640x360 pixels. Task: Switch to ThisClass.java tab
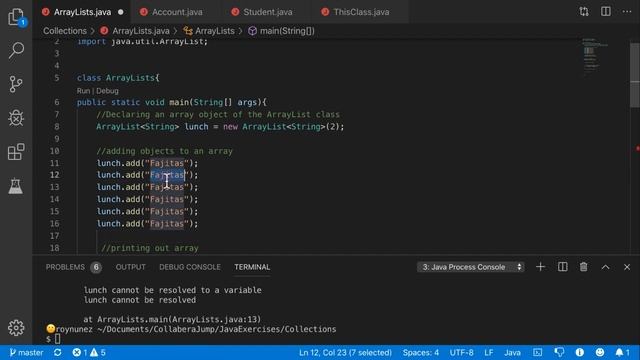pyautogui.click(x=361, y=12)
